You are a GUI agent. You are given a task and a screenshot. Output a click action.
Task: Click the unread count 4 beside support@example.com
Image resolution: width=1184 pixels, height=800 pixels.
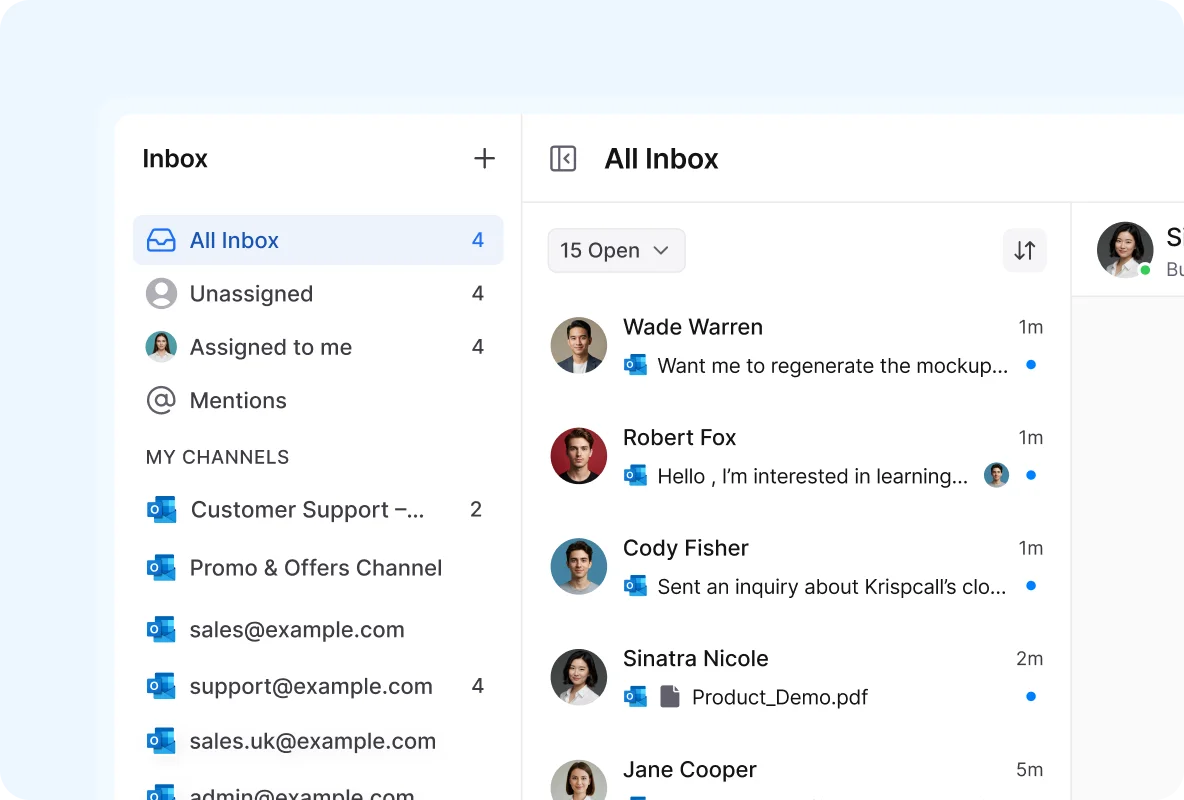pos(477,686)
